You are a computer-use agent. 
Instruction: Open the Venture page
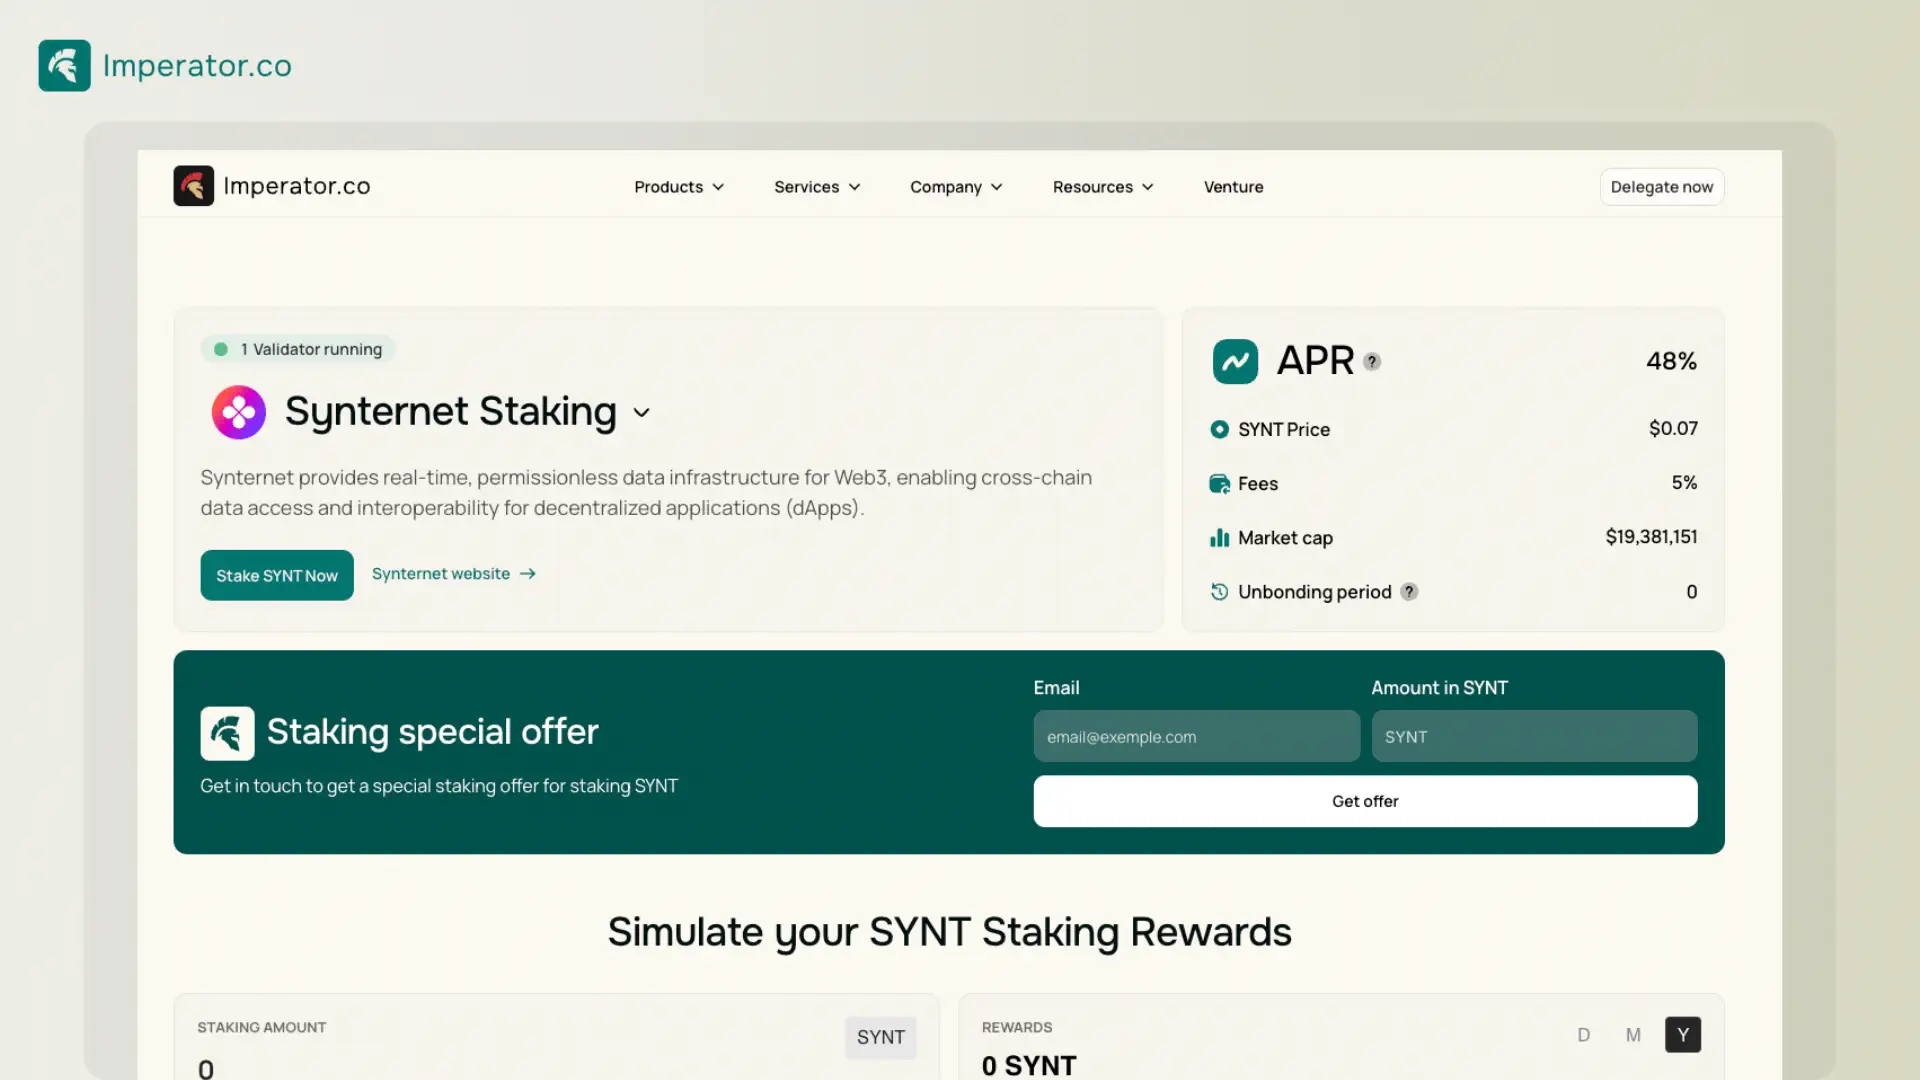[1233, 187]
